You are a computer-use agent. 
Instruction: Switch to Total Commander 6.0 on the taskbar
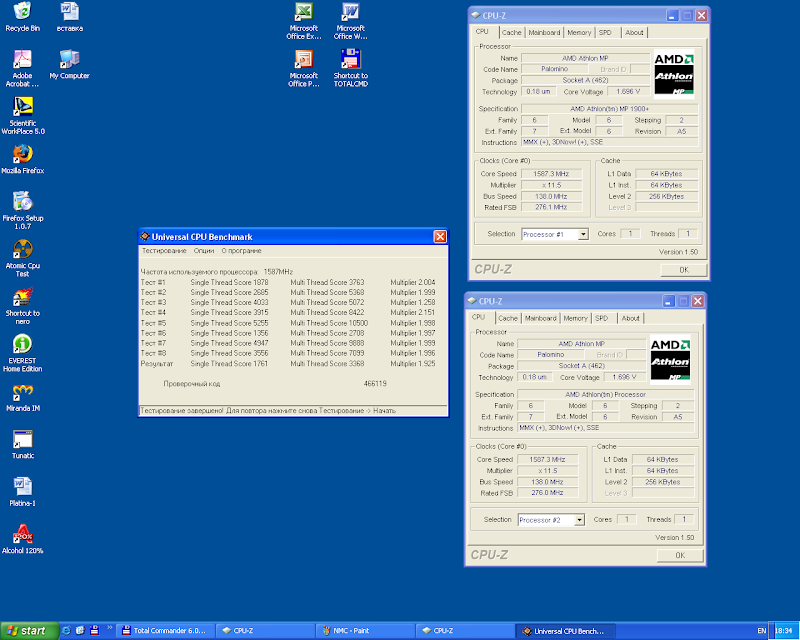tap(165, 631)
